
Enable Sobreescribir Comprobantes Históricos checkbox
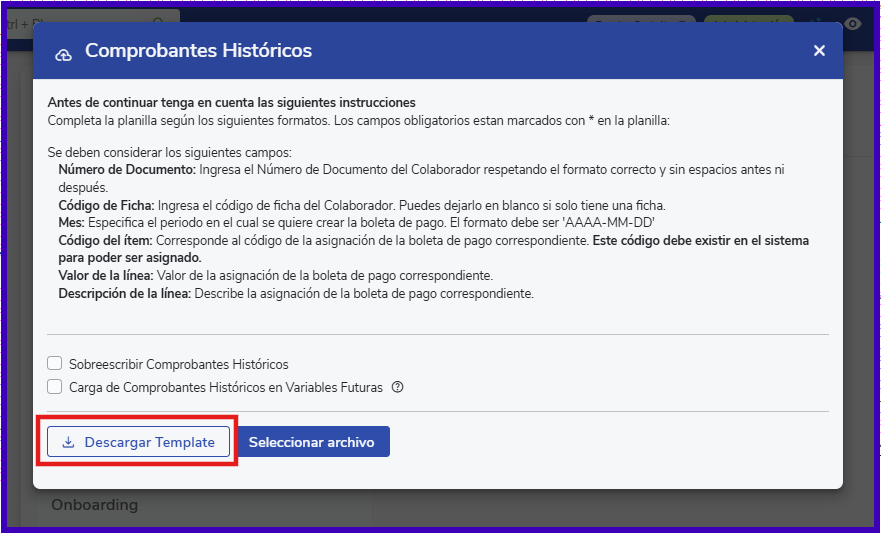point(55,364)
